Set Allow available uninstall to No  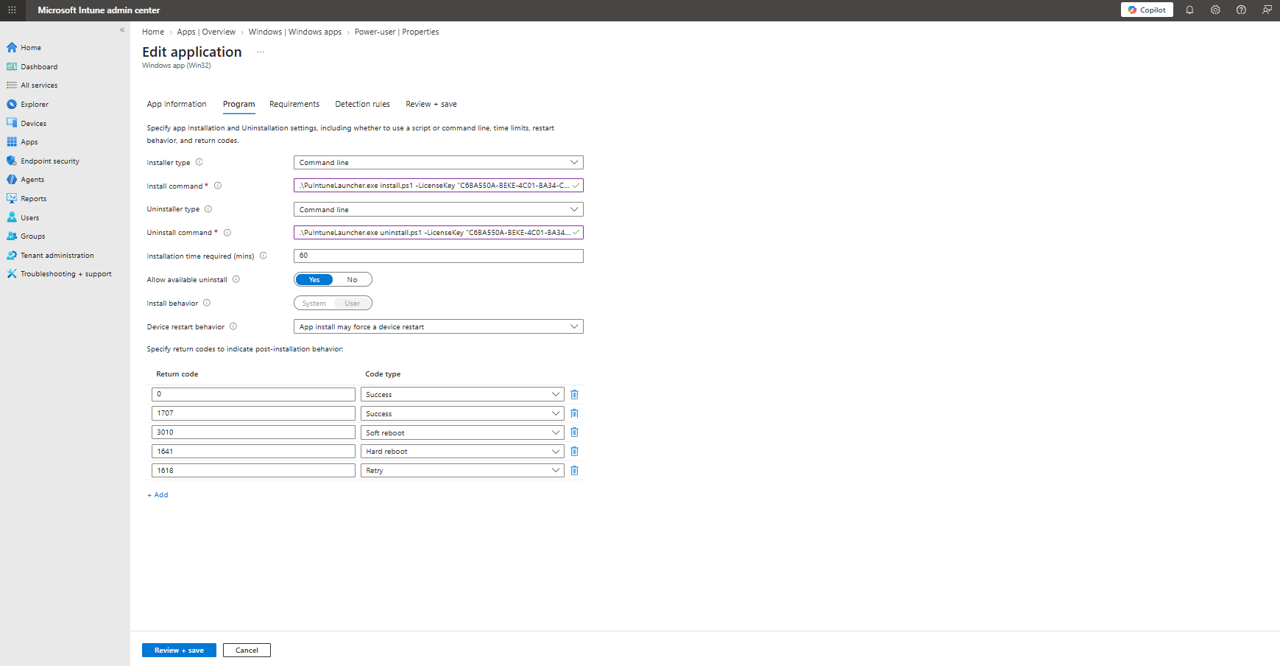(x=352, y=280)
